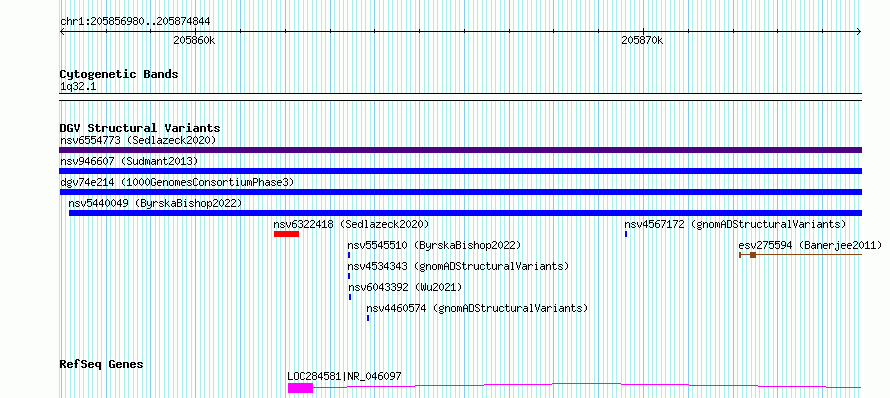Viewport: 890px width, 398px height.
Task: Click the 205870k ruler position label
Action: [642, 41]
